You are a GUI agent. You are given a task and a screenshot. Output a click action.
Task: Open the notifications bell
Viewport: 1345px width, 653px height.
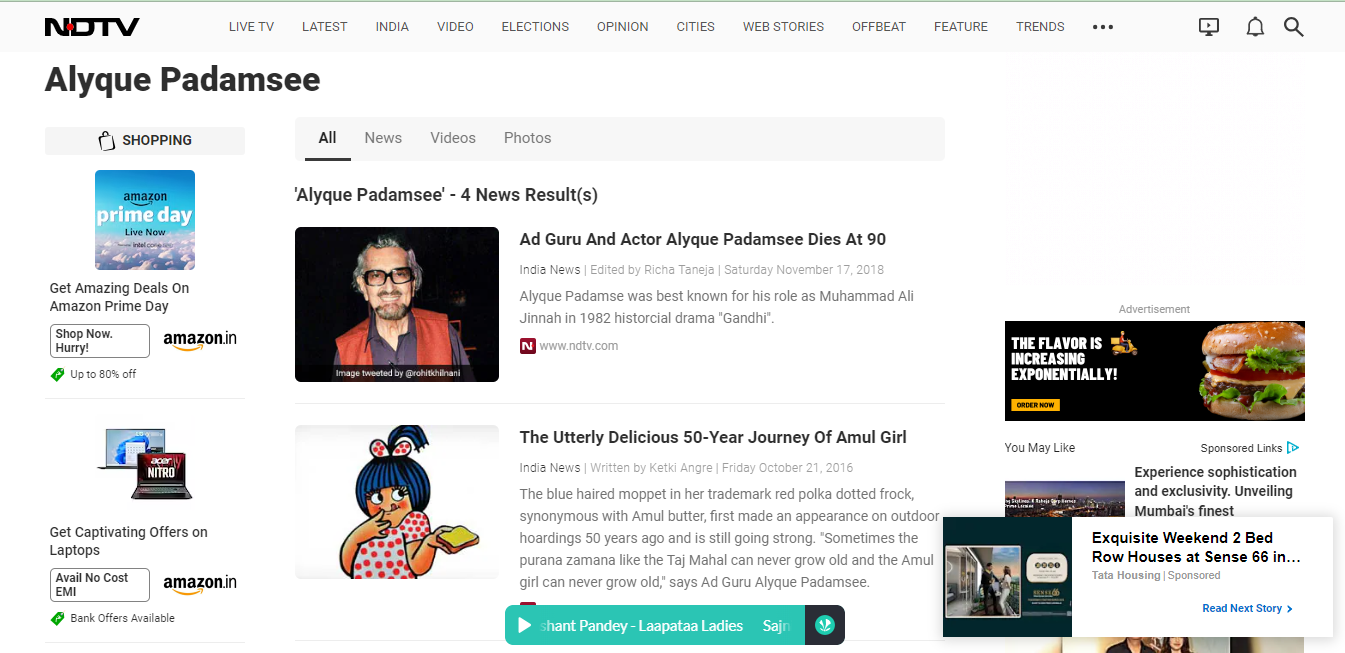coord(1255,27)
